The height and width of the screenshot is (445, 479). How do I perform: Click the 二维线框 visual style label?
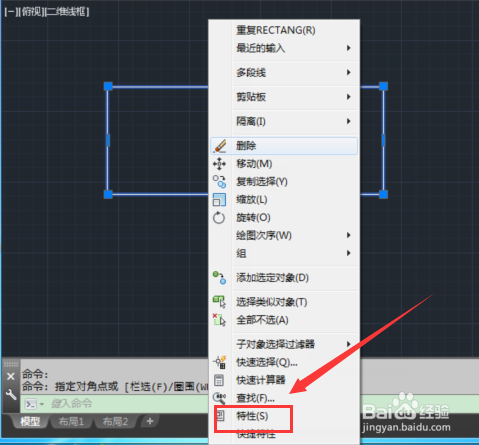tap(67, 12)
